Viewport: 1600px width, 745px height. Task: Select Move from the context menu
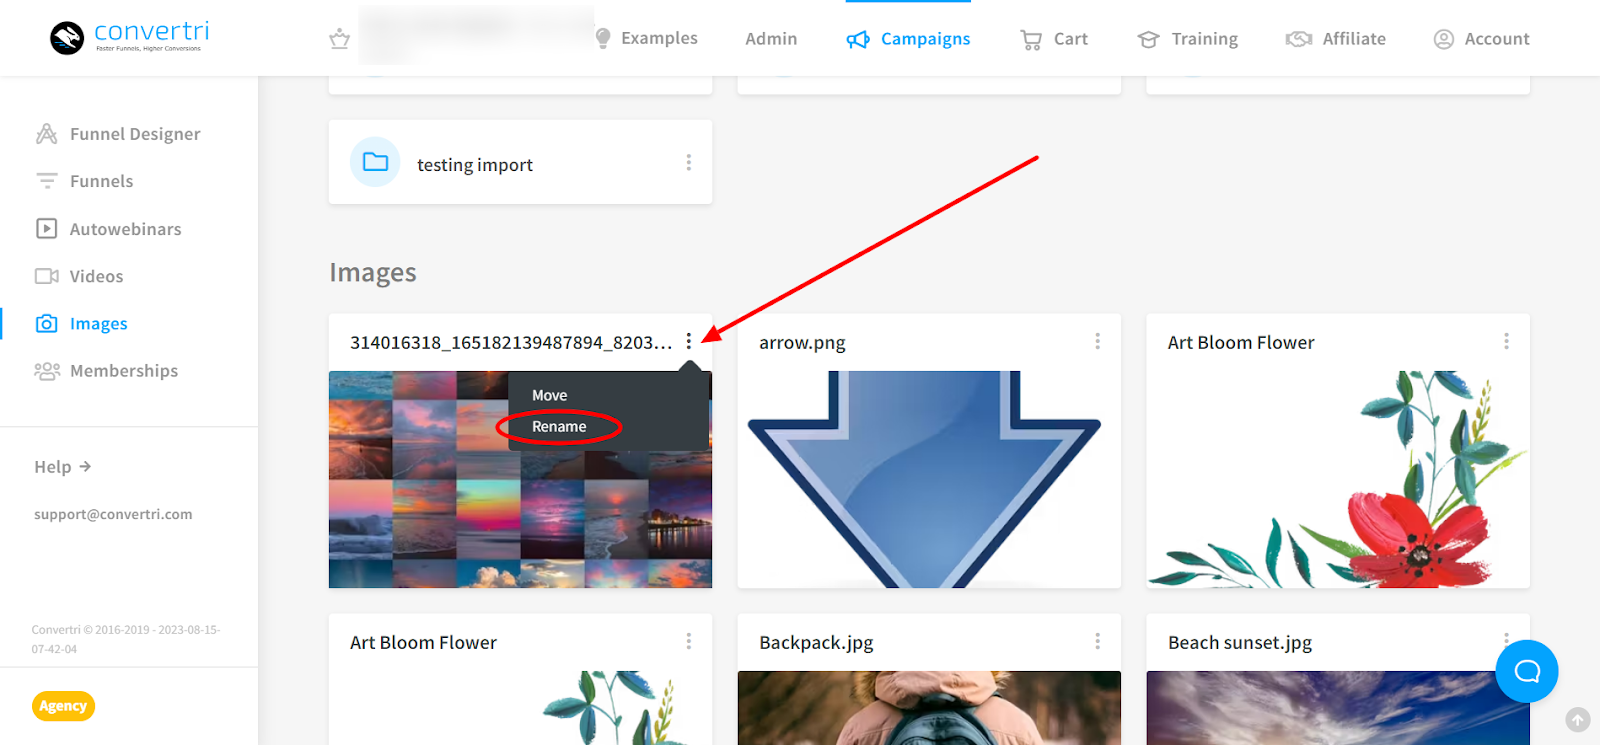coord(550,395)
